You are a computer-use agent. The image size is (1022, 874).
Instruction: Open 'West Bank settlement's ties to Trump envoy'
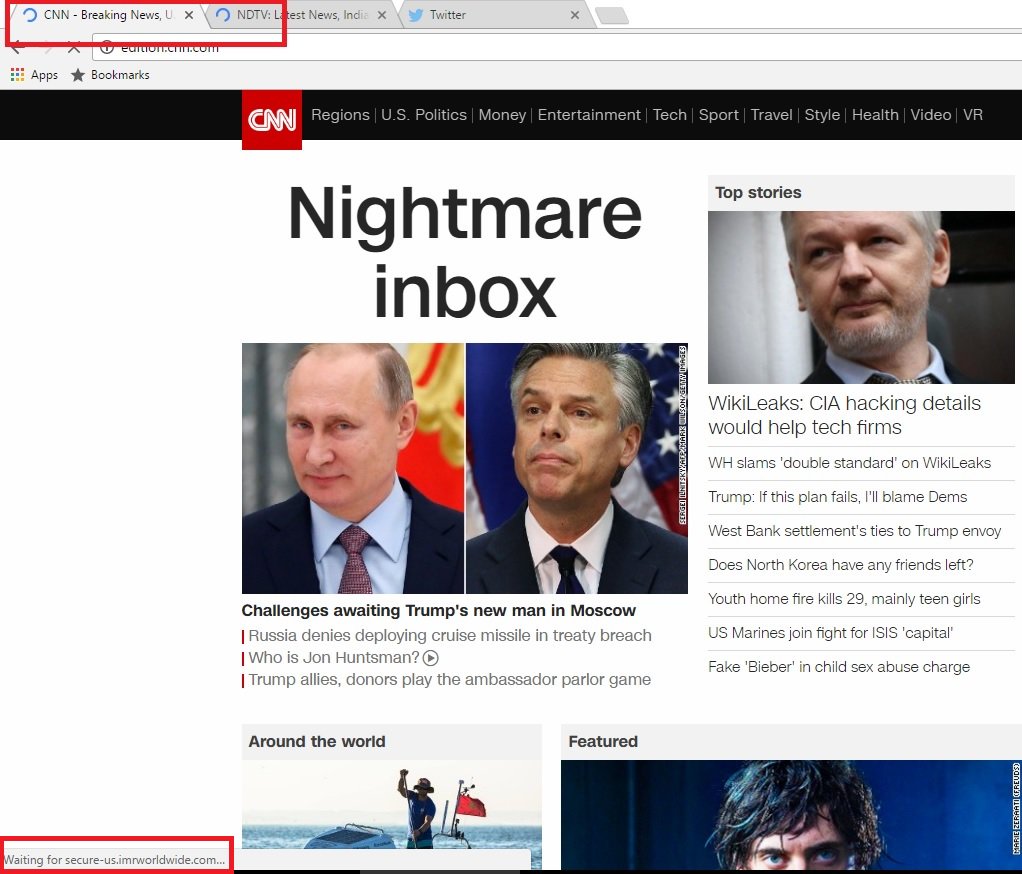pos(854,531)
